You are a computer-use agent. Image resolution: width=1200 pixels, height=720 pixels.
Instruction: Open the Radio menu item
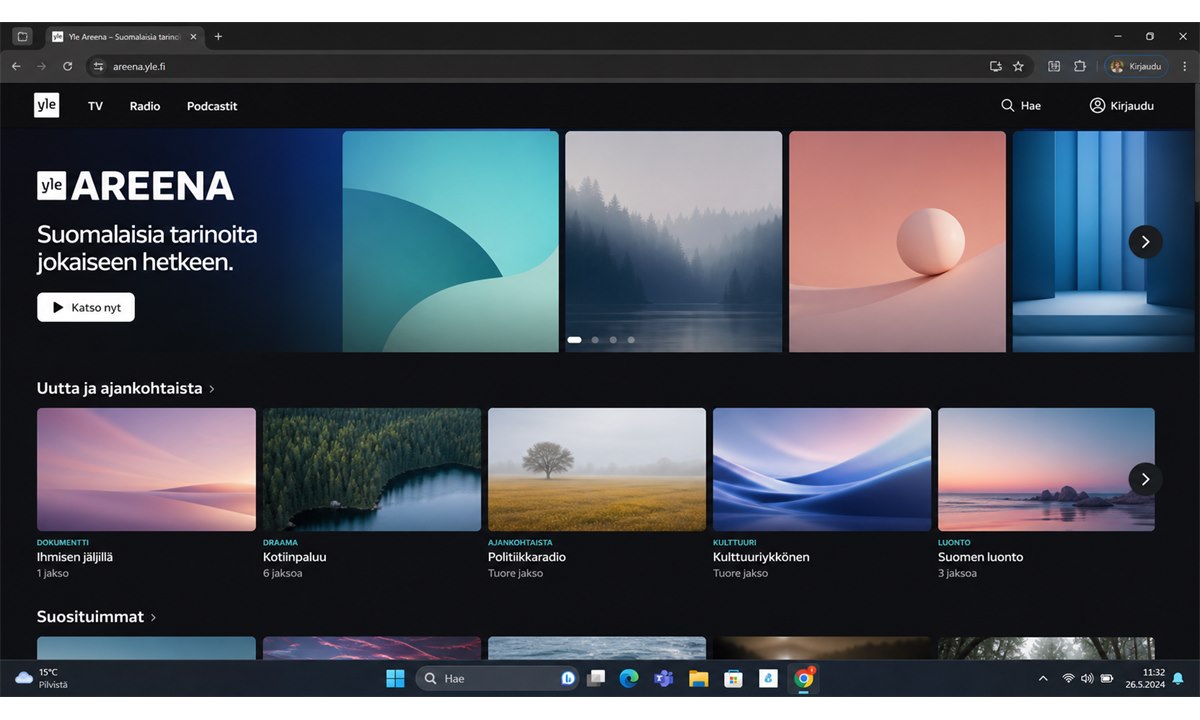coord(145,105)
